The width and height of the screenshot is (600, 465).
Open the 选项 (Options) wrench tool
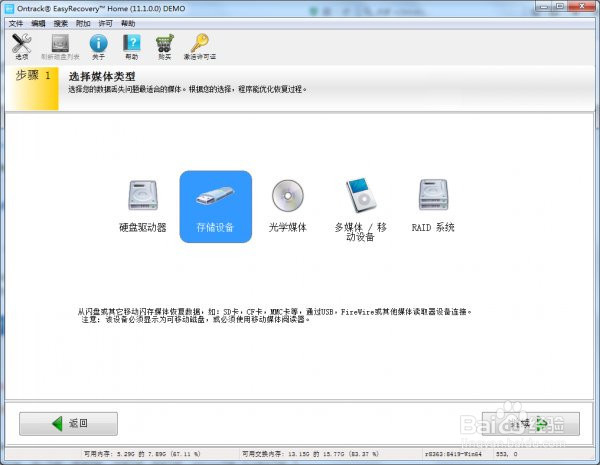(21, 47)
